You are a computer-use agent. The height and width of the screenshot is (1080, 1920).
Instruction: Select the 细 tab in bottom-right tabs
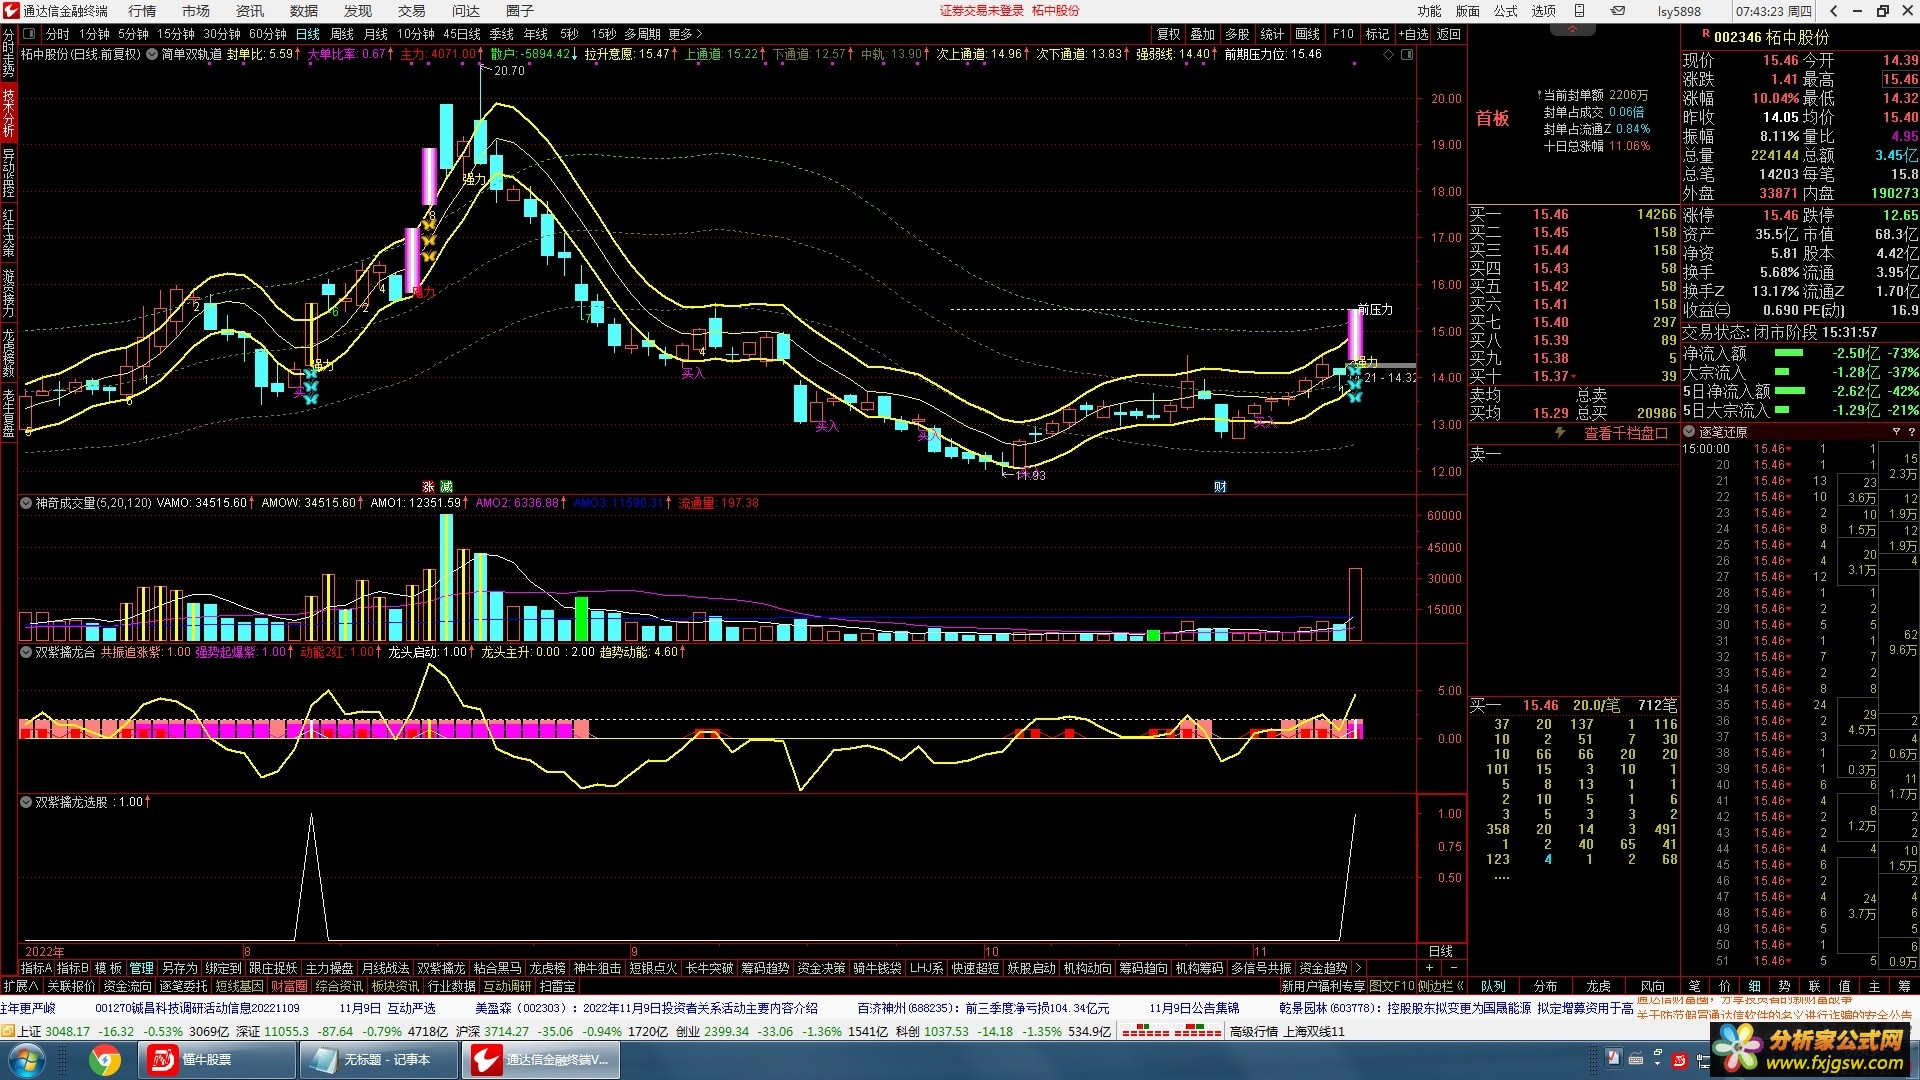point(1754,986)
